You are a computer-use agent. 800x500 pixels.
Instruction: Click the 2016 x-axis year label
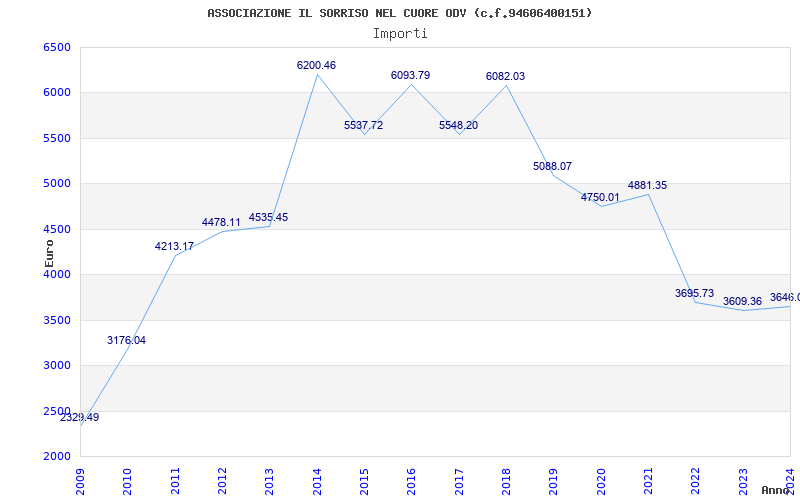pyautogui.click(x=412, y=482)
